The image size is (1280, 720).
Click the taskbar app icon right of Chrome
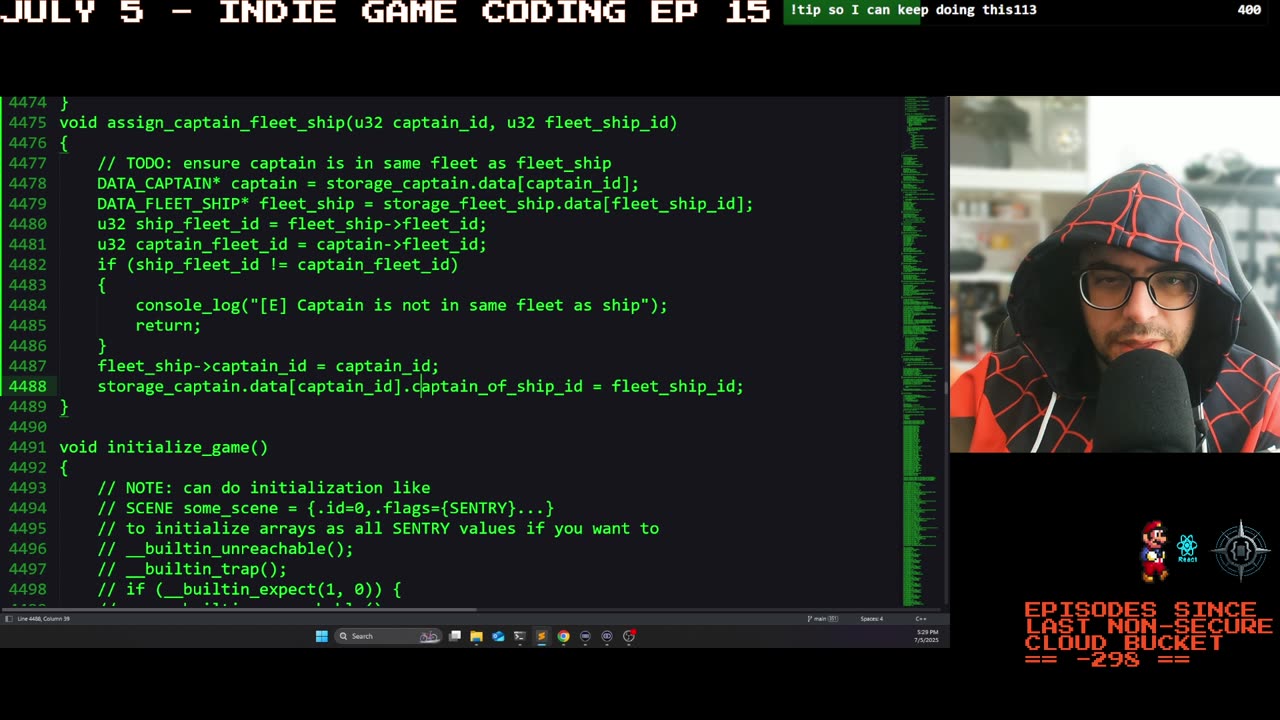point(585,636)
